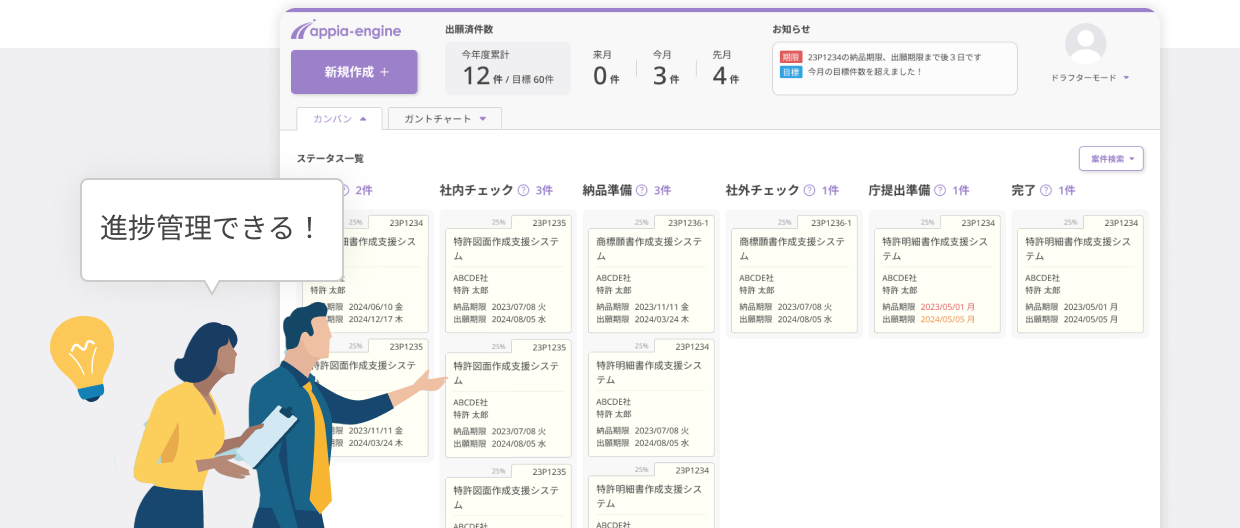
Task: Click the 来月 0件 counter
Action: [606, 68]
